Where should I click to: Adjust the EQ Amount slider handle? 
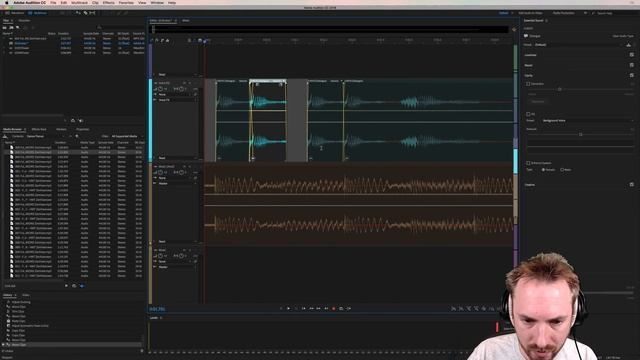coord(580,134)
